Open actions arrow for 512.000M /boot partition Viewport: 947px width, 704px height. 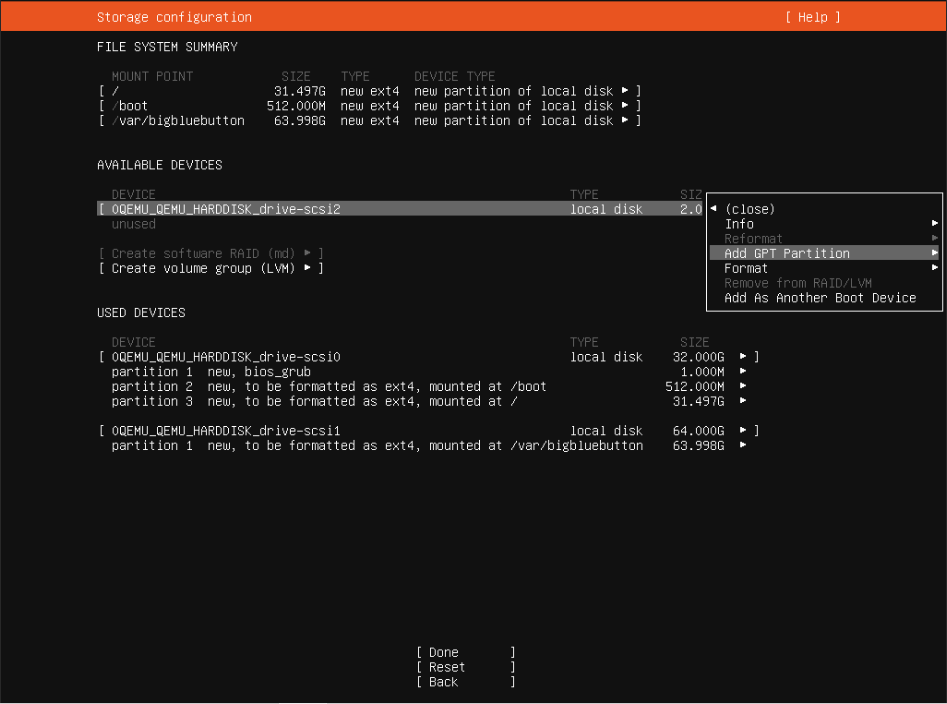tap(743, 387)
